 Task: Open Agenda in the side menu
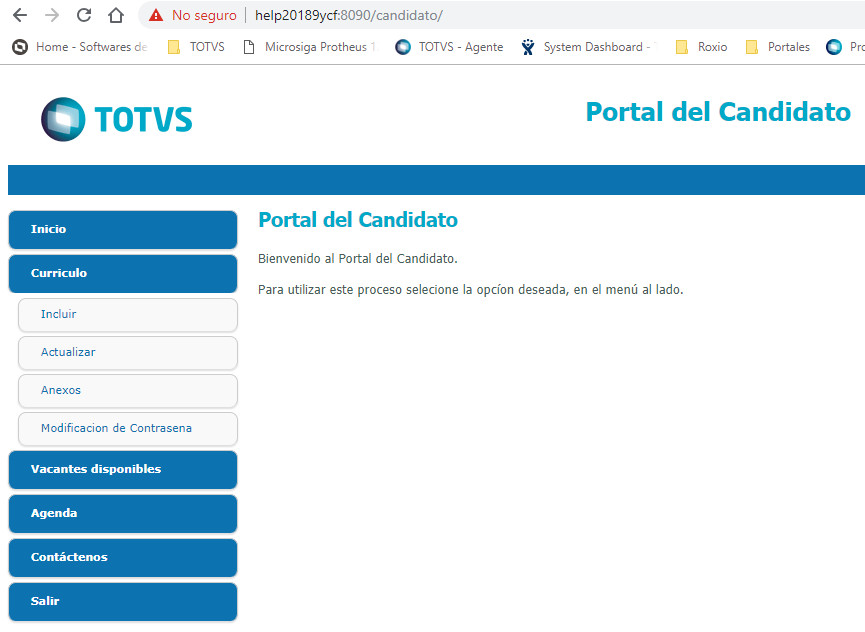click(x=123, y=514)
